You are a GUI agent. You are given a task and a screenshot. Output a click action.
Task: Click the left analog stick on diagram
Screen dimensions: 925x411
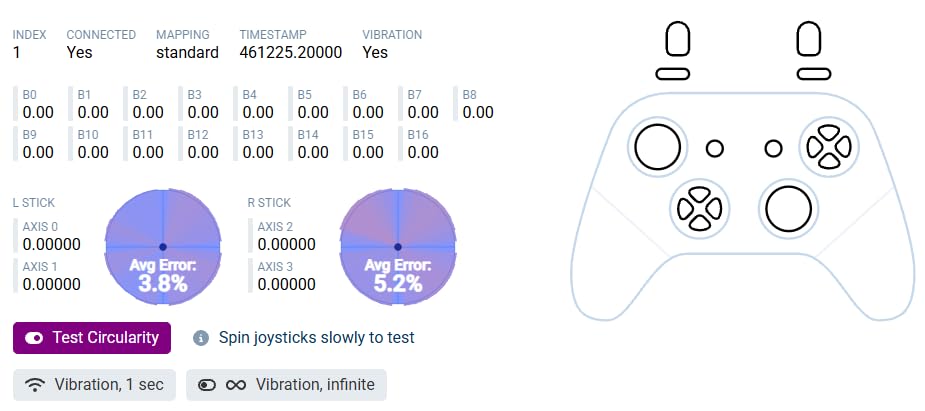(x=657, y=147)
